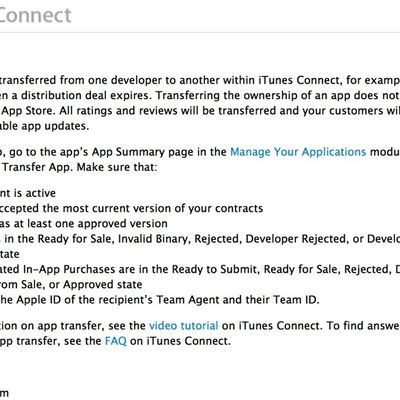Open the video tutorial link

pyautogui.click(x=184, y=325)
